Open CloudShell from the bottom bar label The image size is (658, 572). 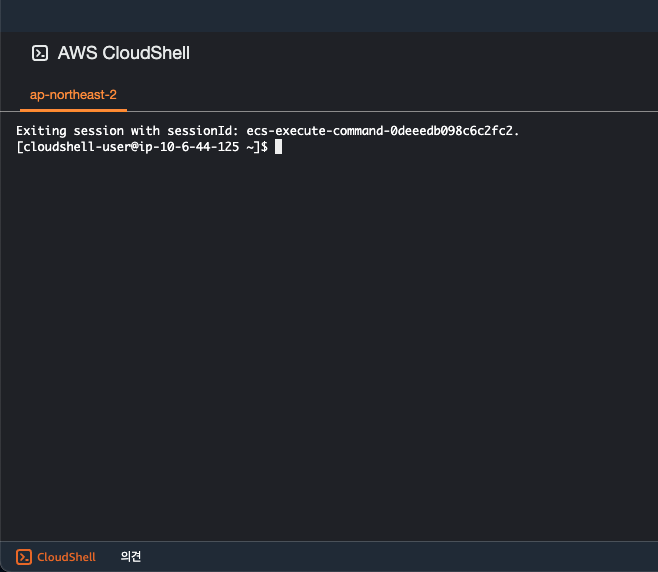pos(66,557)
